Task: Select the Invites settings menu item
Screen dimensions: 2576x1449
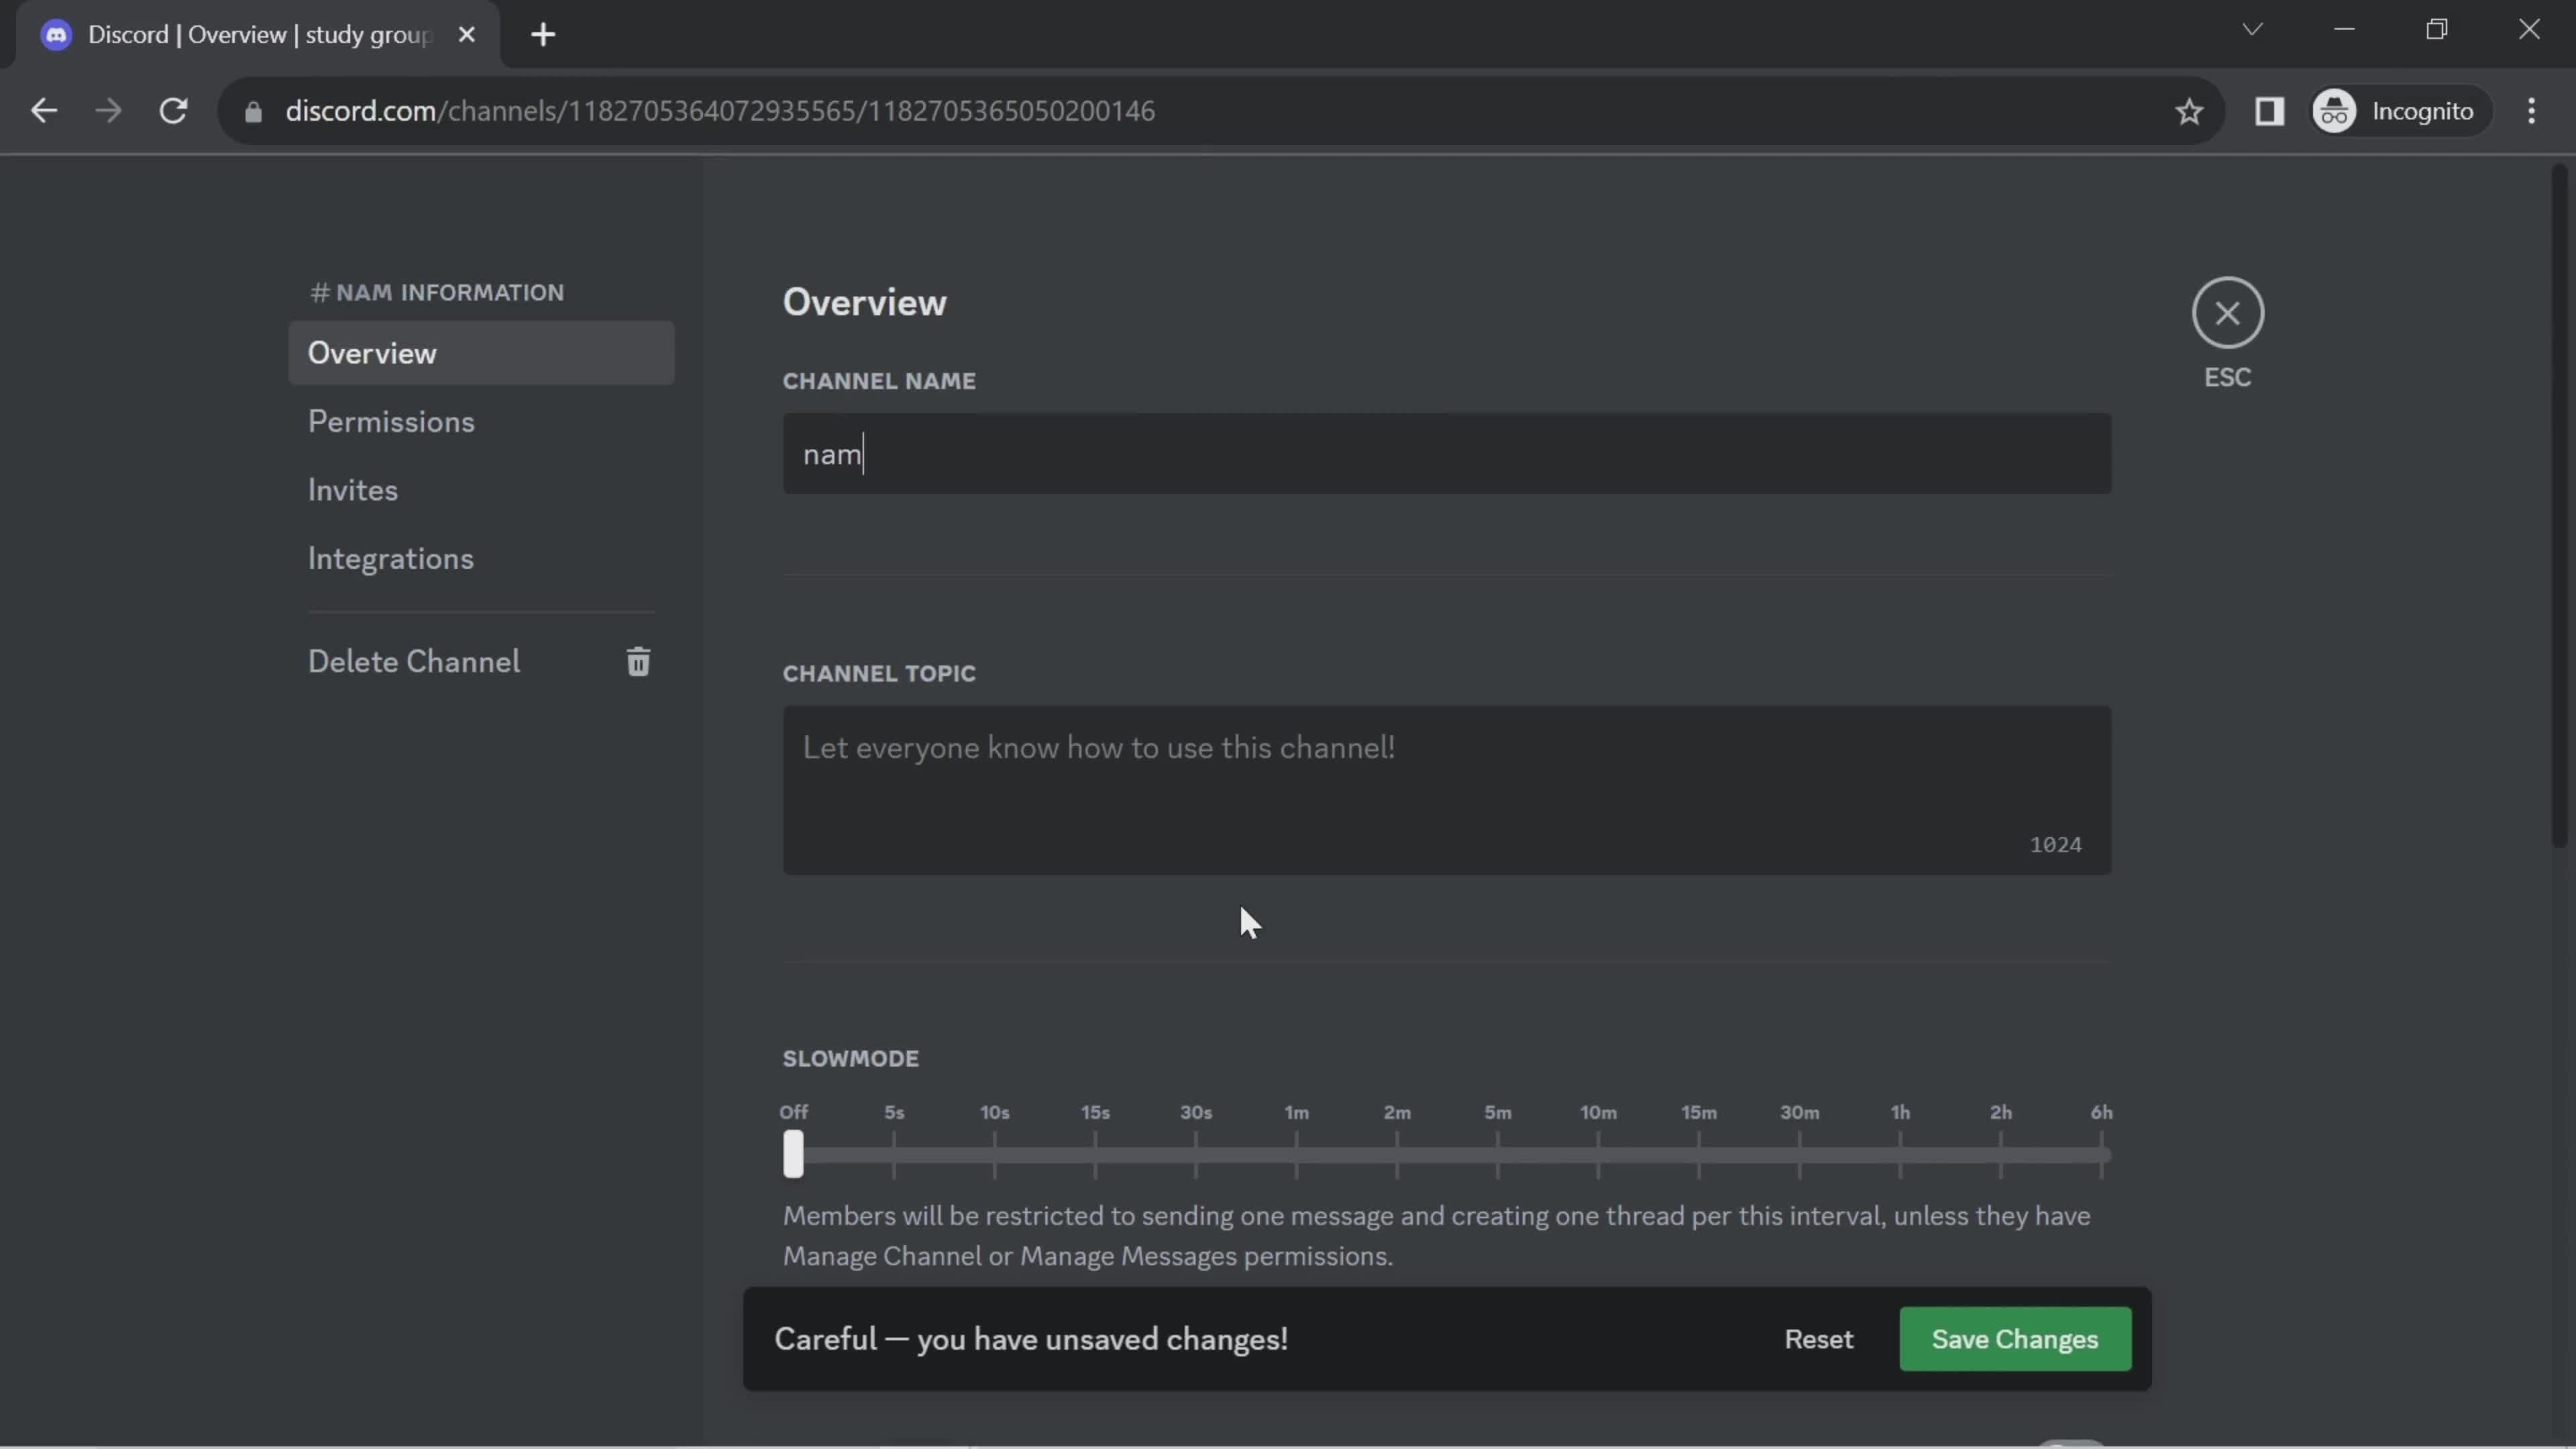Action: pos(352,490)
